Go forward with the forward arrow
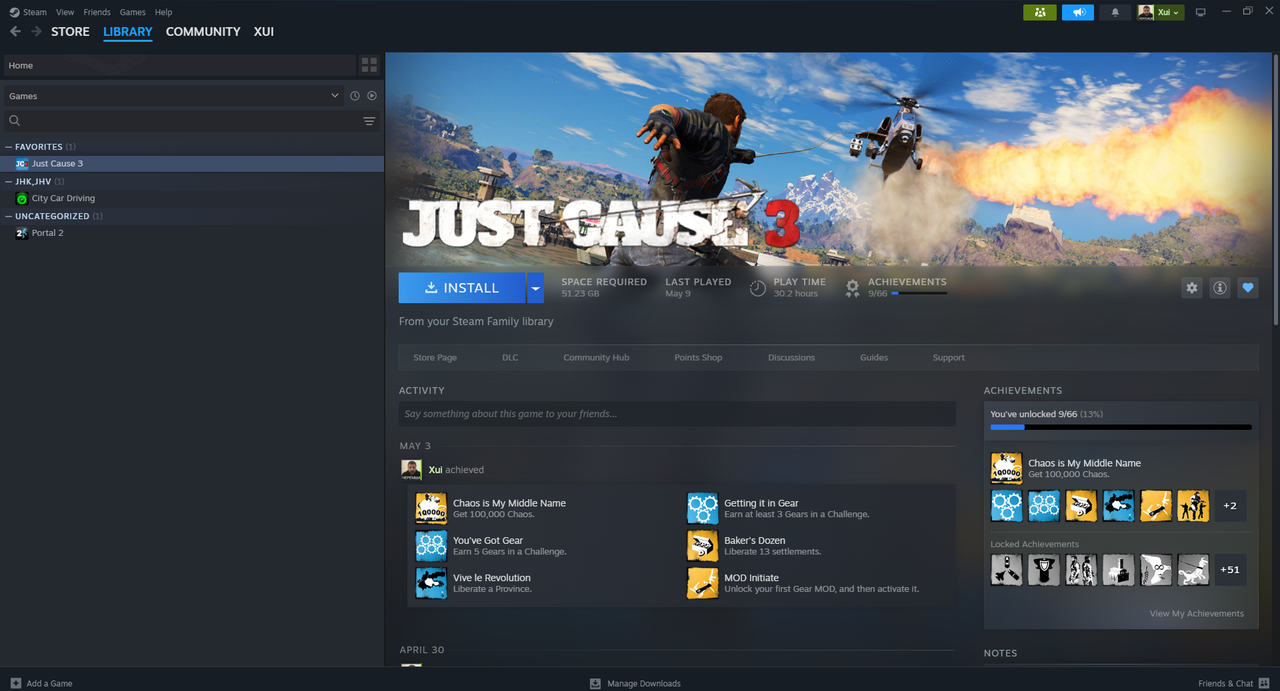The width and height of the screenshot is (1280, 691). click(x=36, y=32)
